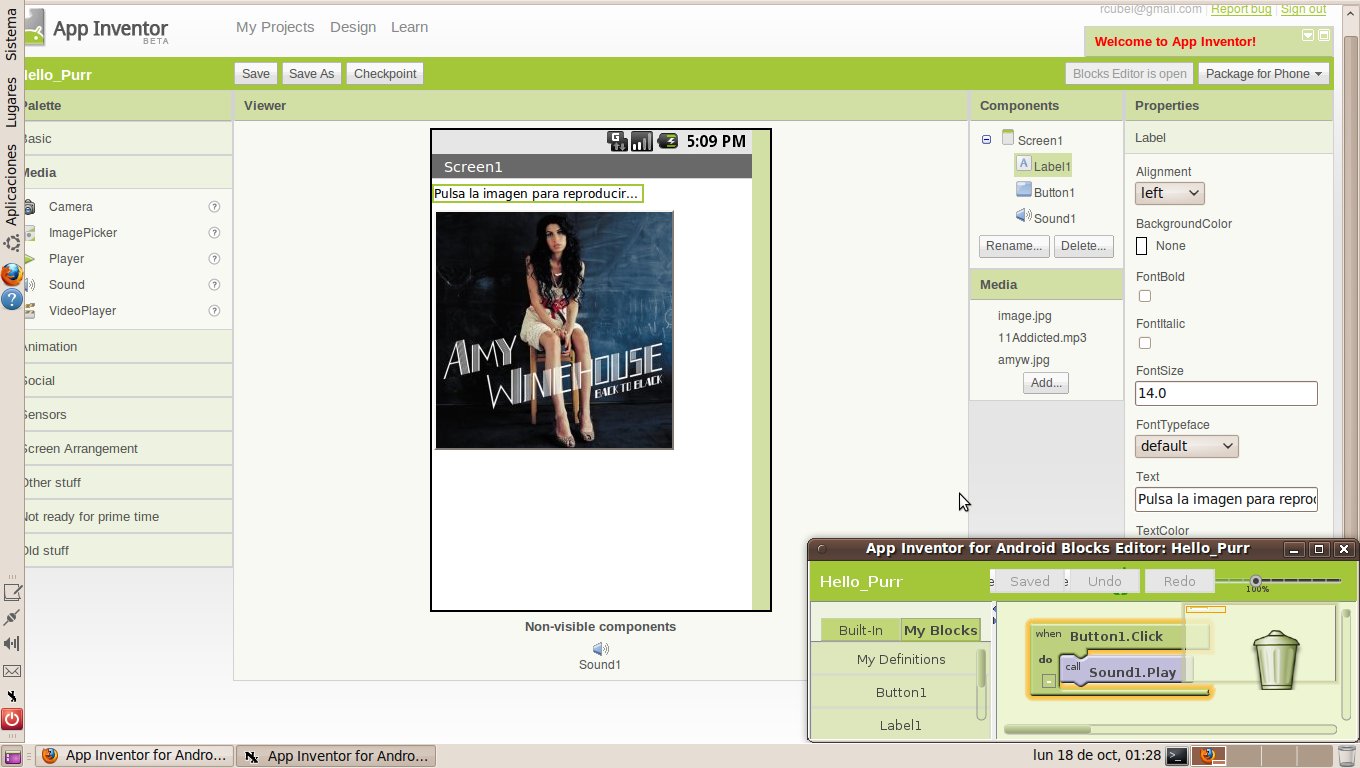Click the FontSize input field

[1226, 394]
